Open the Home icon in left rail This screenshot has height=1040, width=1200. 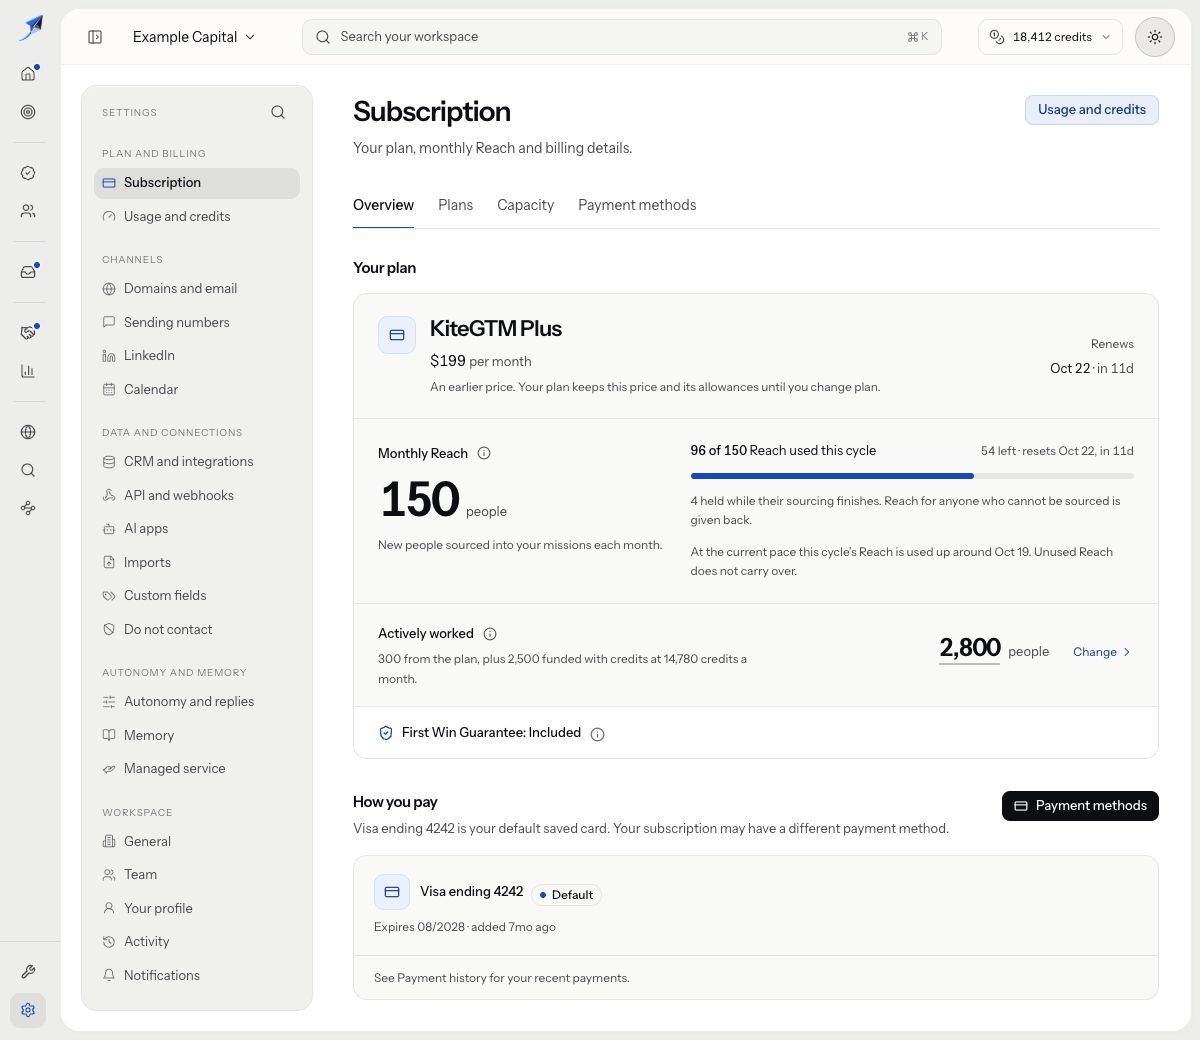(28, 73)
